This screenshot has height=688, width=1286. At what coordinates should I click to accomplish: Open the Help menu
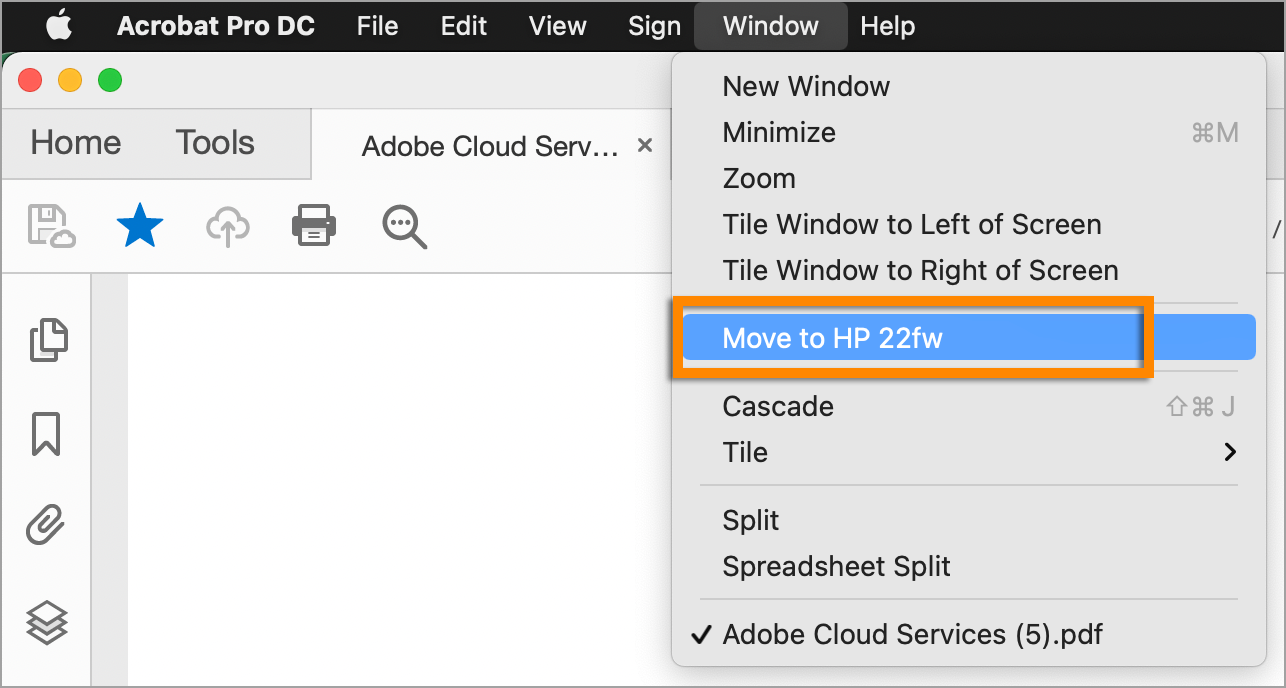[887, 26]
